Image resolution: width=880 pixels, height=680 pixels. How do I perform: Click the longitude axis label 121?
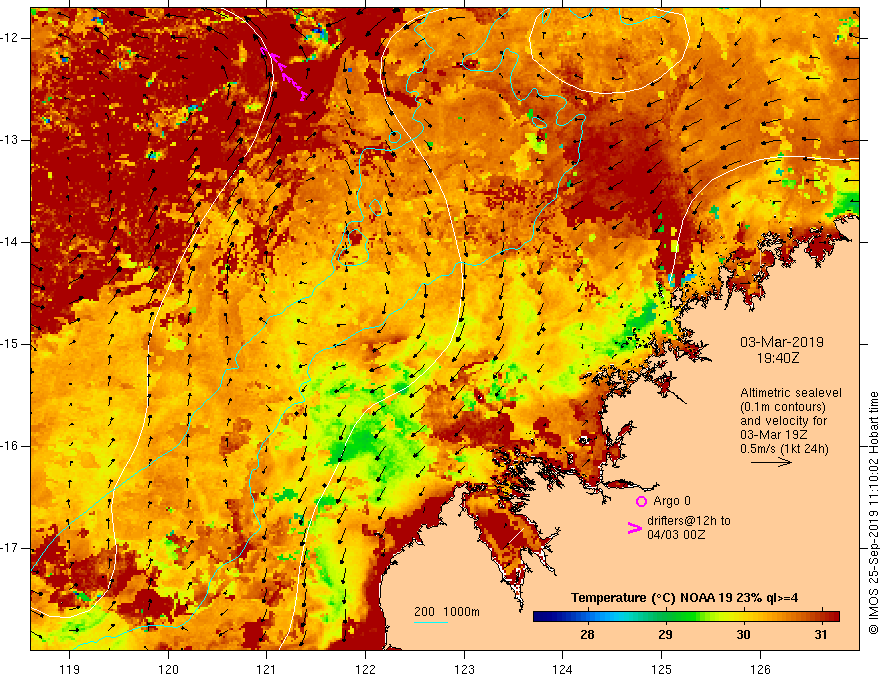pyautogui.click(x=267, y=669)
